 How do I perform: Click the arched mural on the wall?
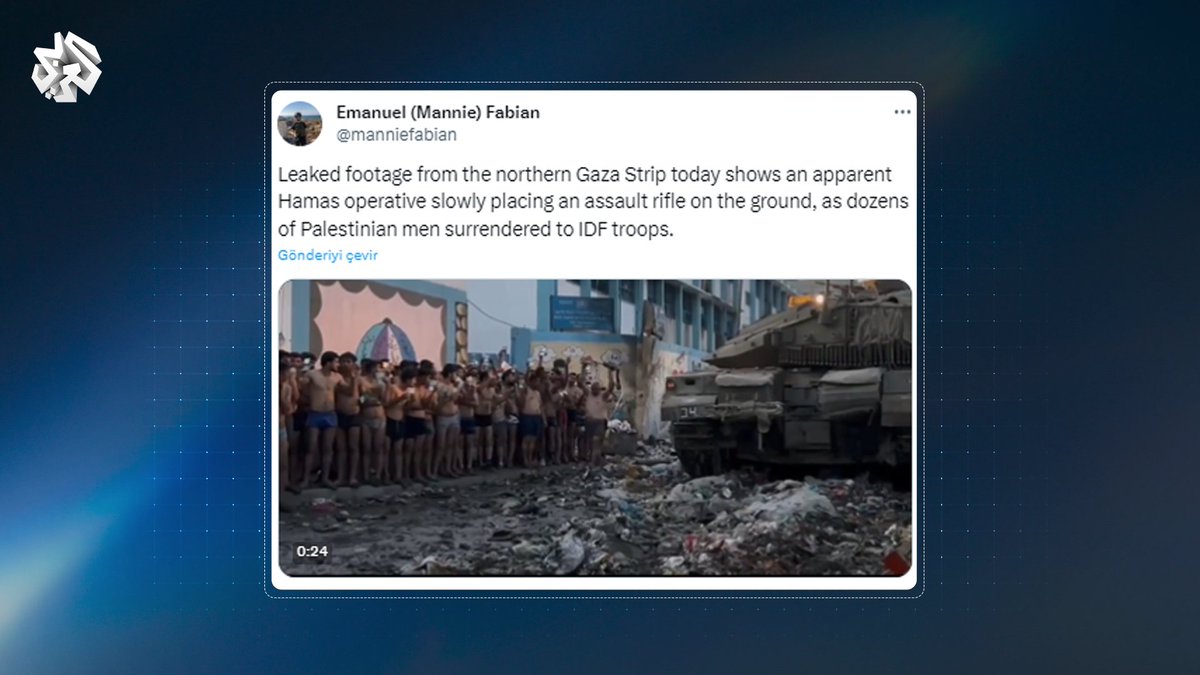point(386,340)
